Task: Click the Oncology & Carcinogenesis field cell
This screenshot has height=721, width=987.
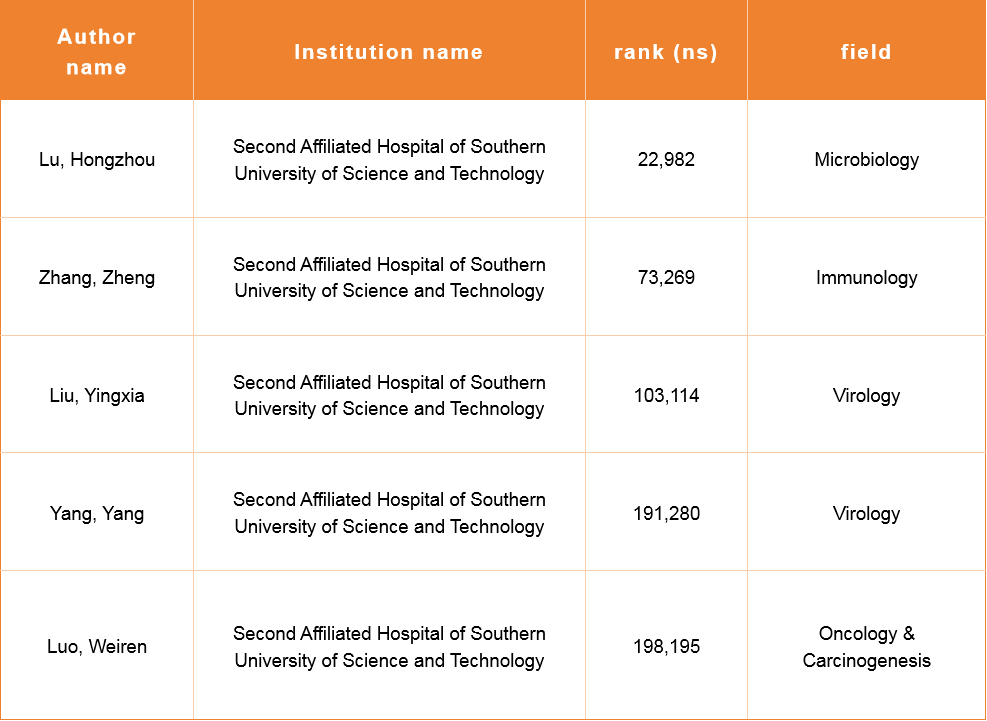Action: [x=866, y=647]
